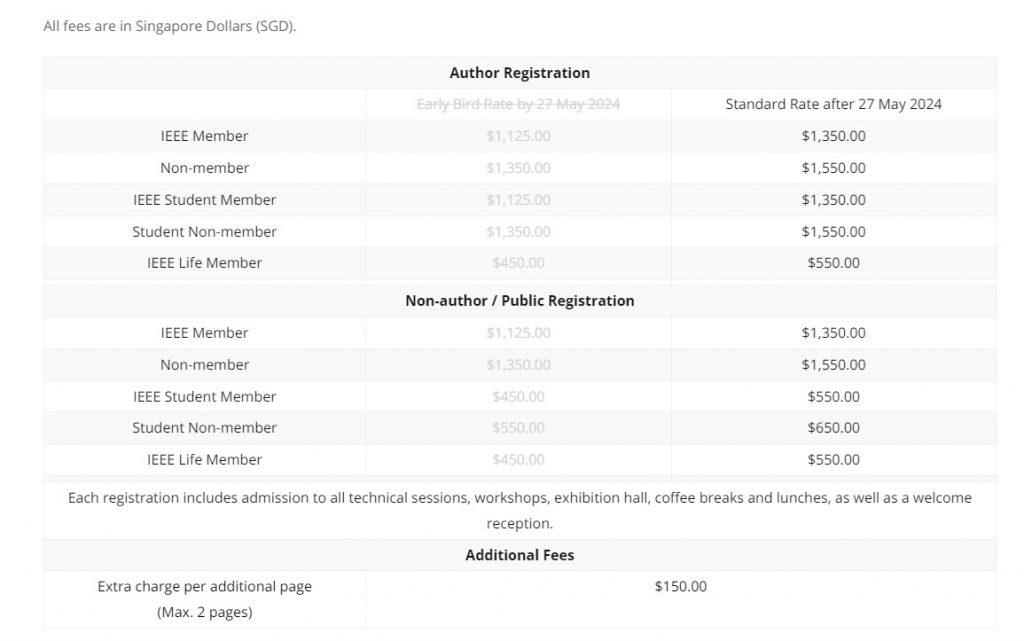Click Author IEEE Member standard rate $1,350.00
The height and width of the screenshot is (641, 1024).
pos(833,136)
